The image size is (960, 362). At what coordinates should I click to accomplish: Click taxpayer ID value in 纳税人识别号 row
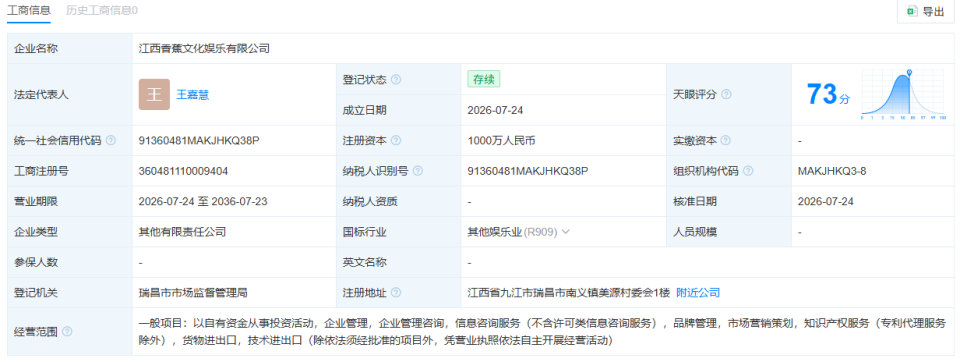pyautogui.click(x=528, y=171)
